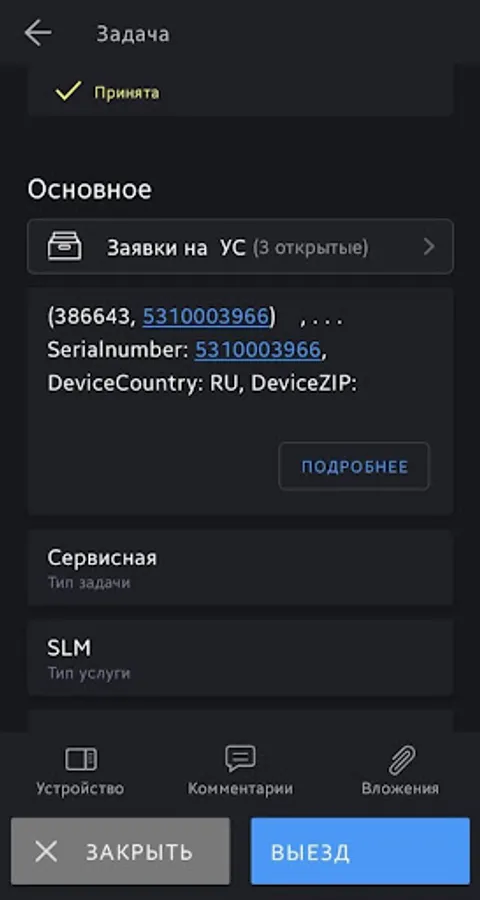
Task: Go back using the arrow icon
Action: [38, 33]
